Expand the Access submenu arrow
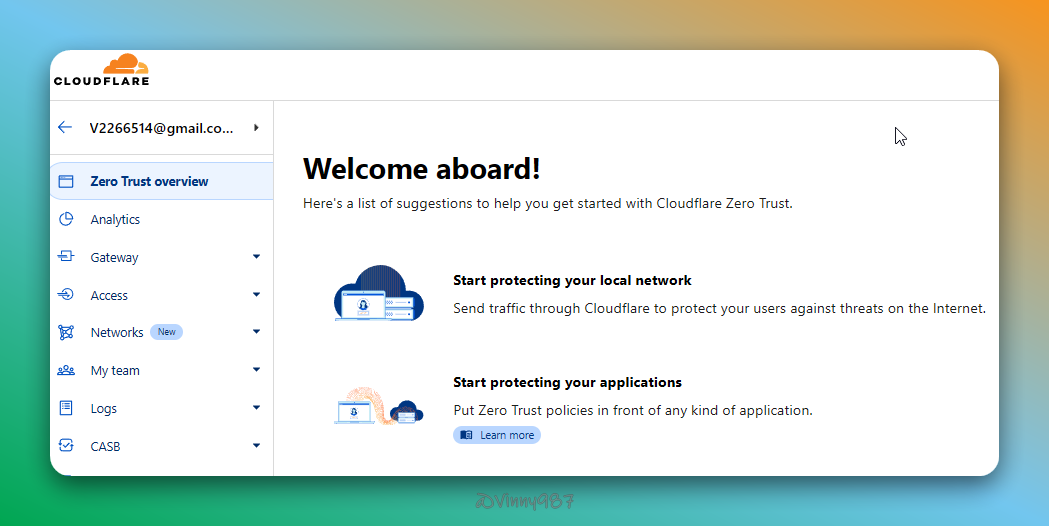The width and height of the screenshot is (1049, 526). pyautogui.click(x=256, y=295)
